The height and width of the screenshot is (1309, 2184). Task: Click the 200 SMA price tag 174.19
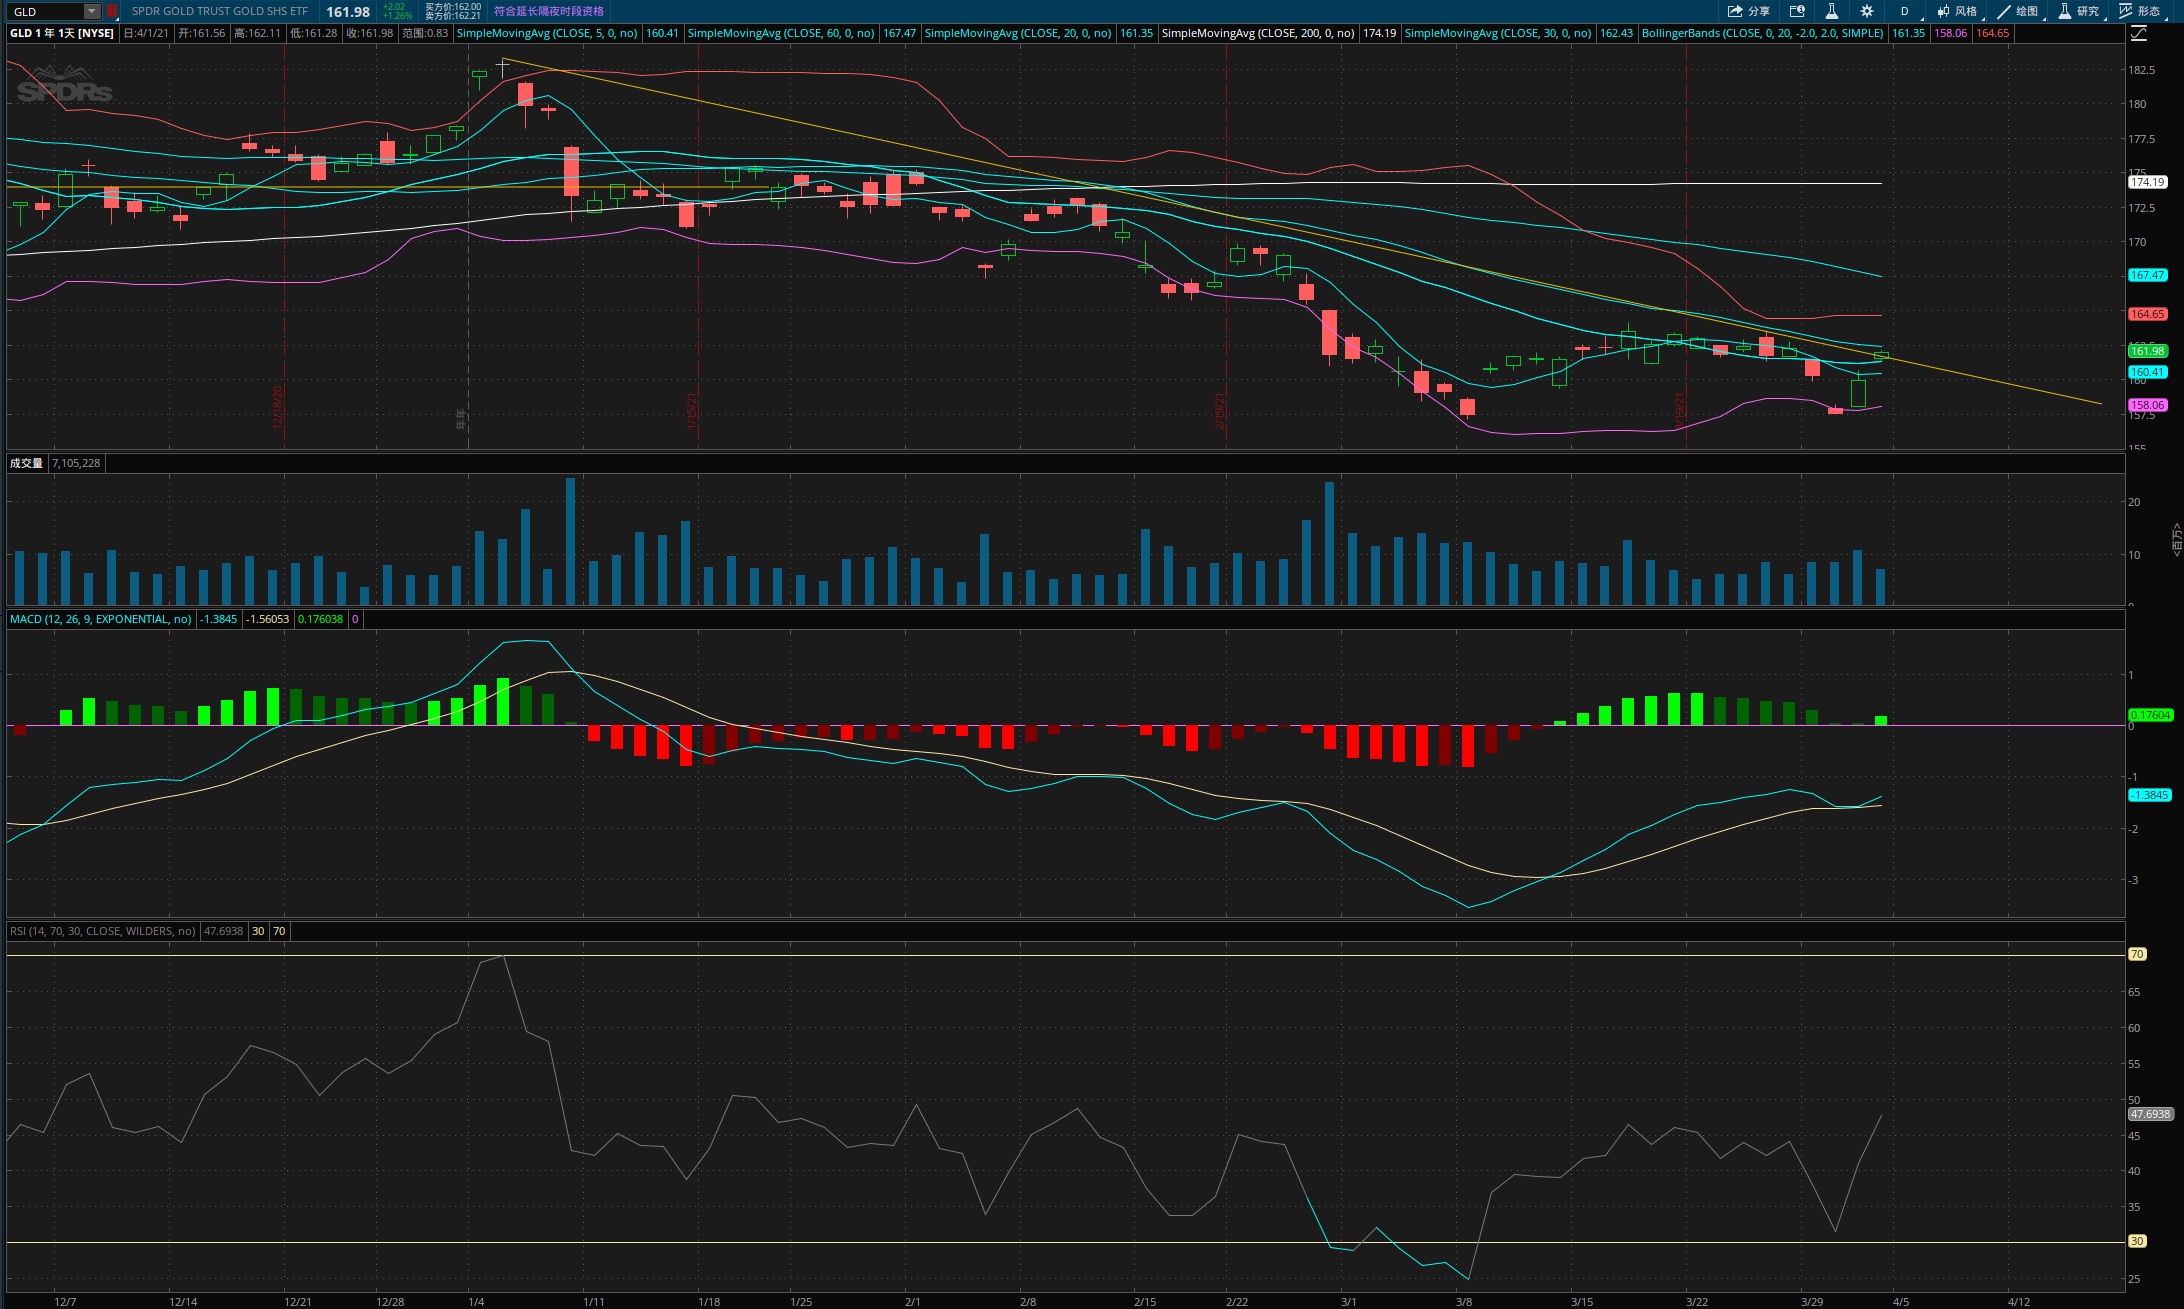(x=2148, y=182)
